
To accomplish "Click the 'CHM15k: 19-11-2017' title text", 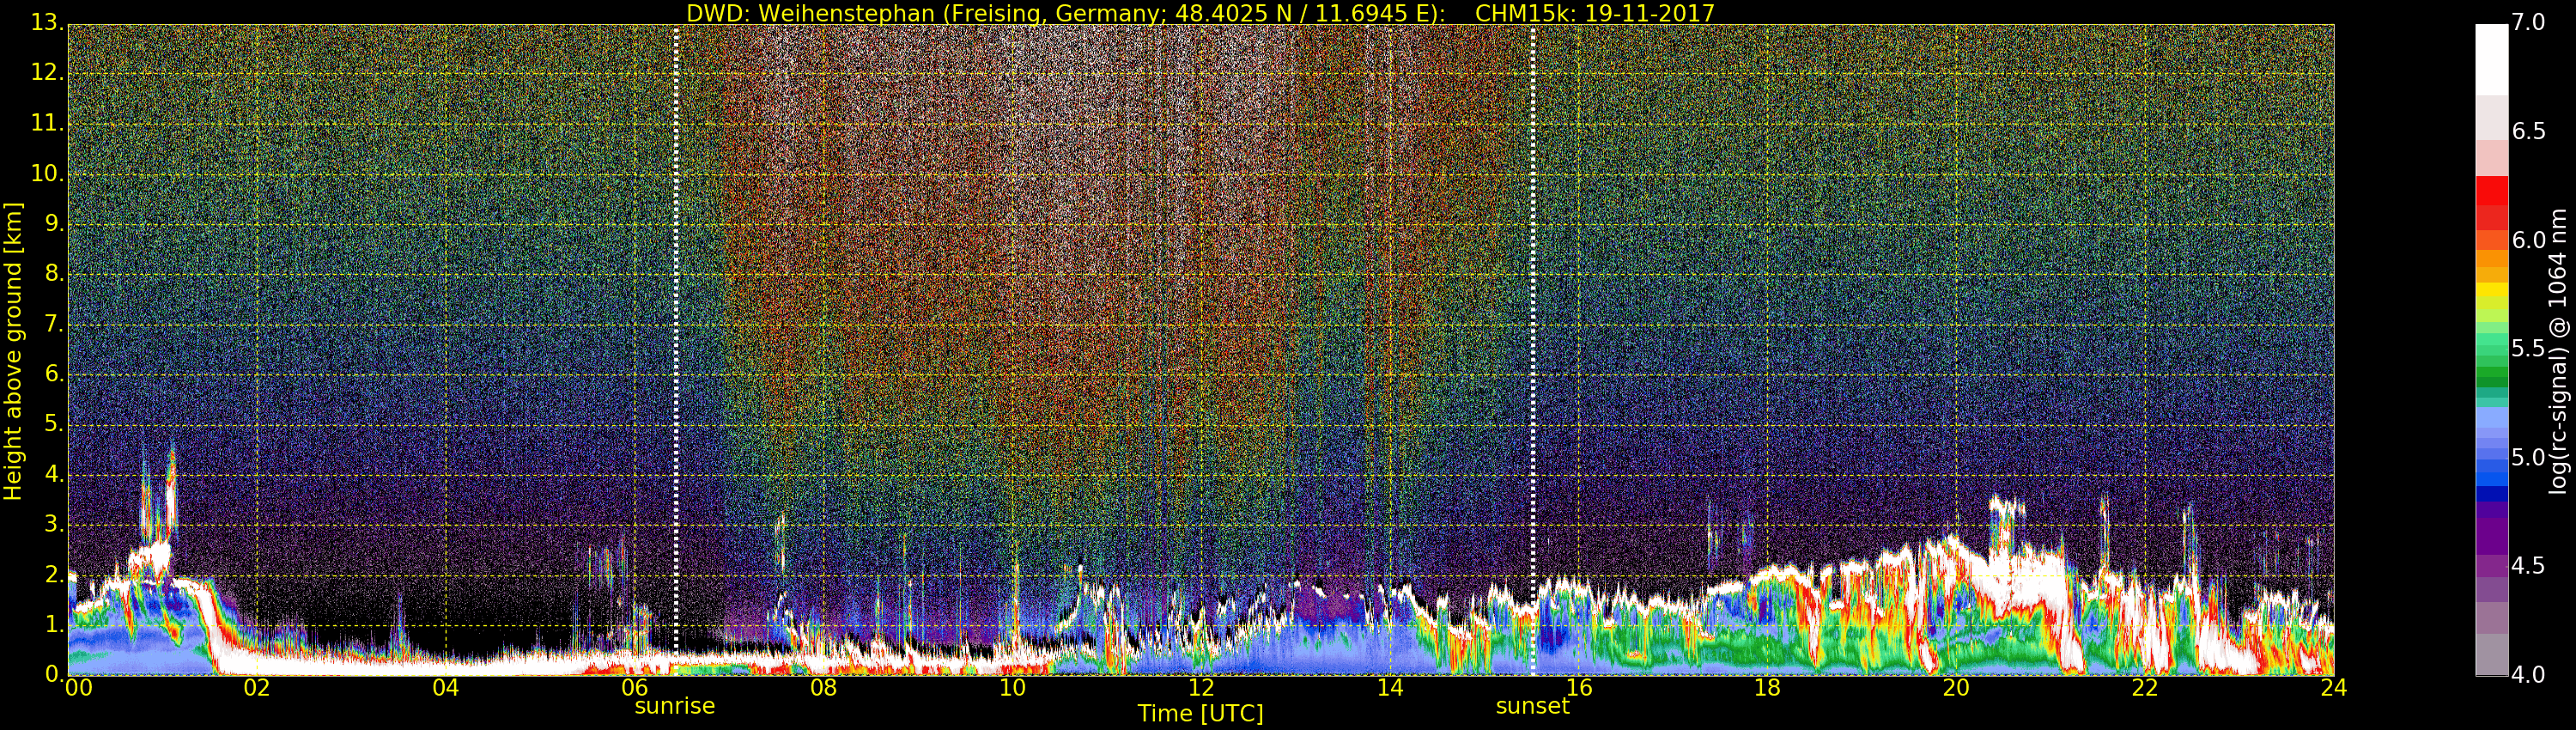I will click(x=1595, y=13).
